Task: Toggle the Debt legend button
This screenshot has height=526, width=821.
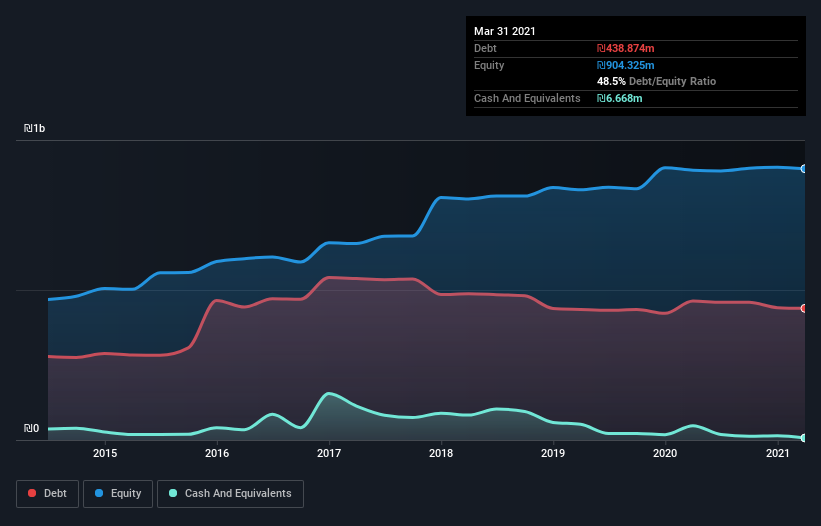Action: point(48,494)
